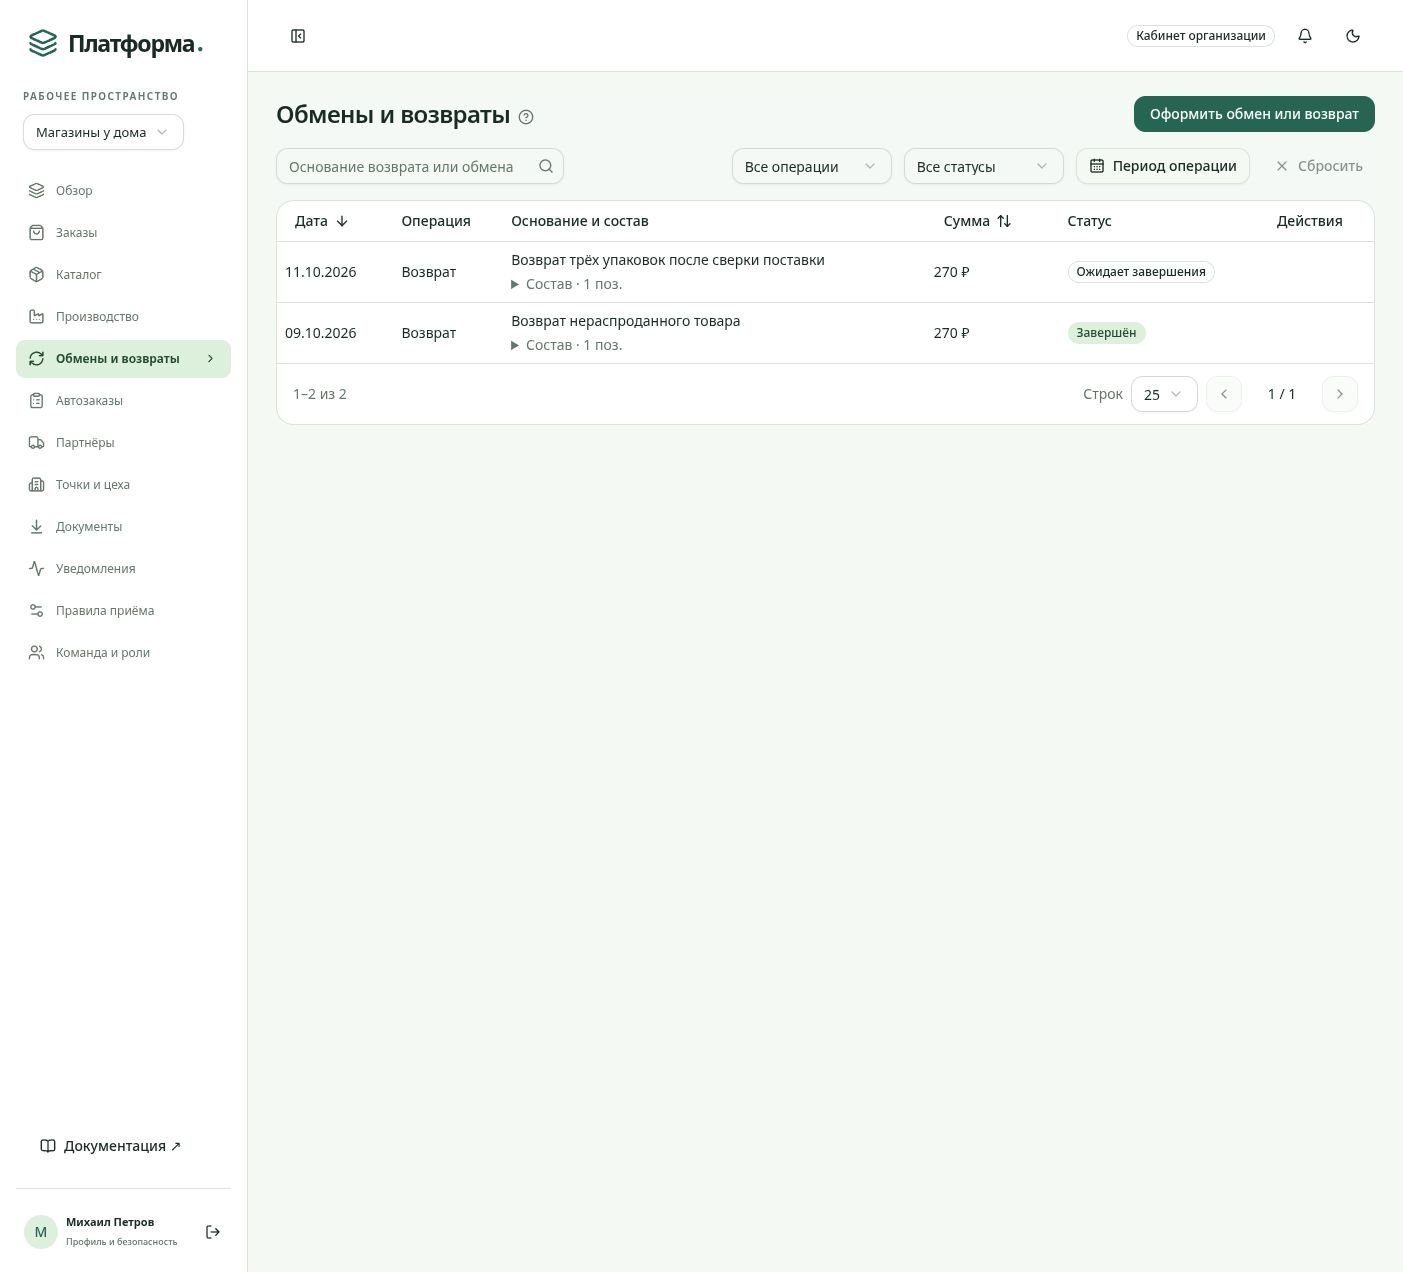Click the Платформа logo
Viewport: 1403px width, 1272px height.
[x=115, y=44]
